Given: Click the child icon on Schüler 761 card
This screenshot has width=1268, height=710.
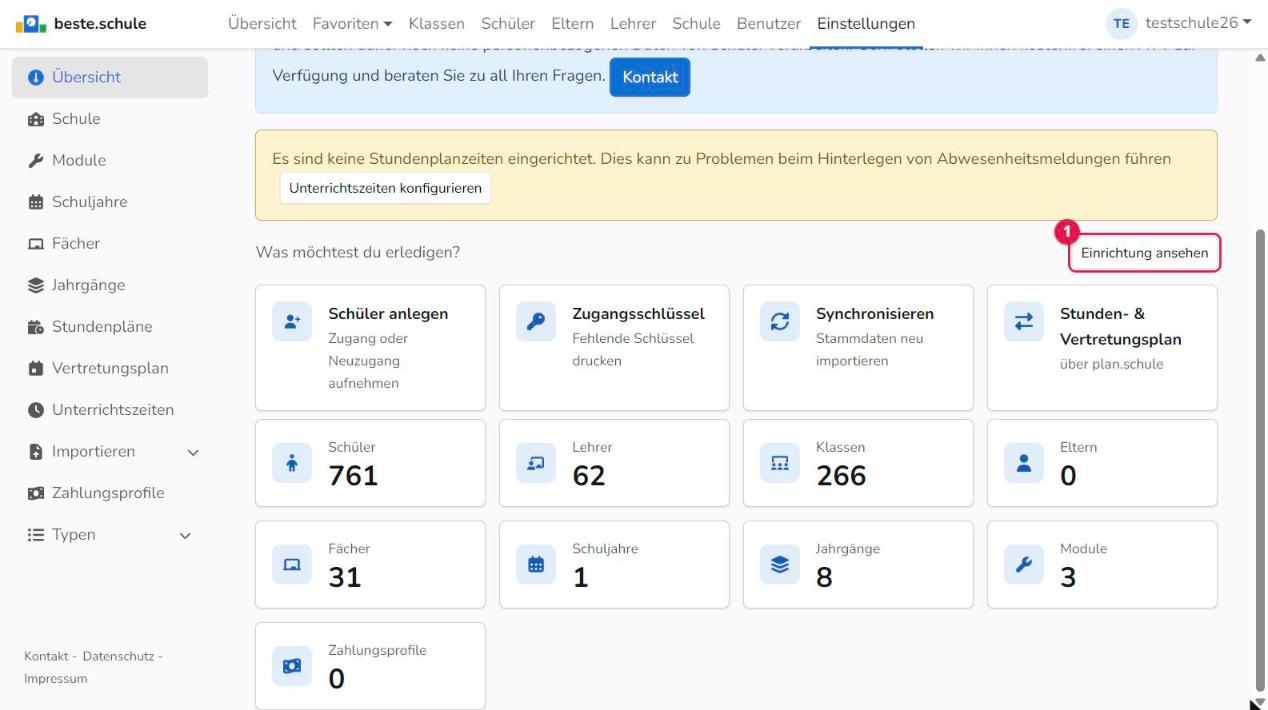Looking at the screenshot, I should coord(291,464).
